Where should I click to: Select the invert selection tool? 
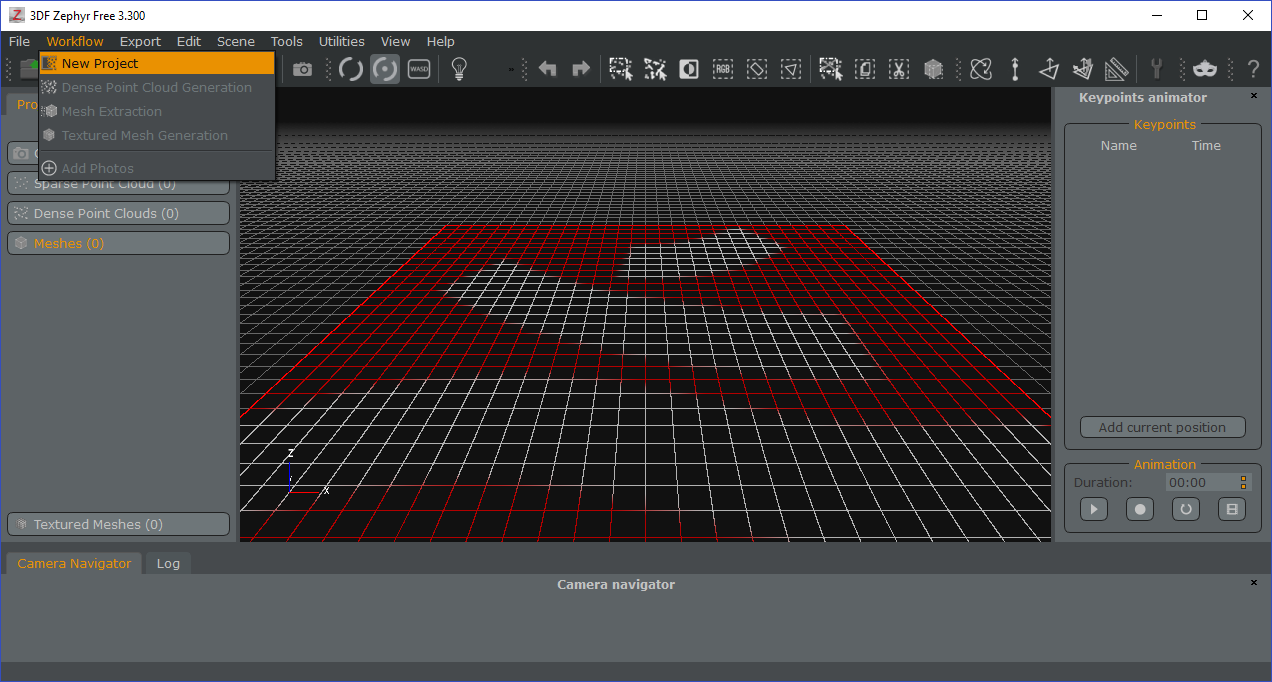(x=830, y=69)
